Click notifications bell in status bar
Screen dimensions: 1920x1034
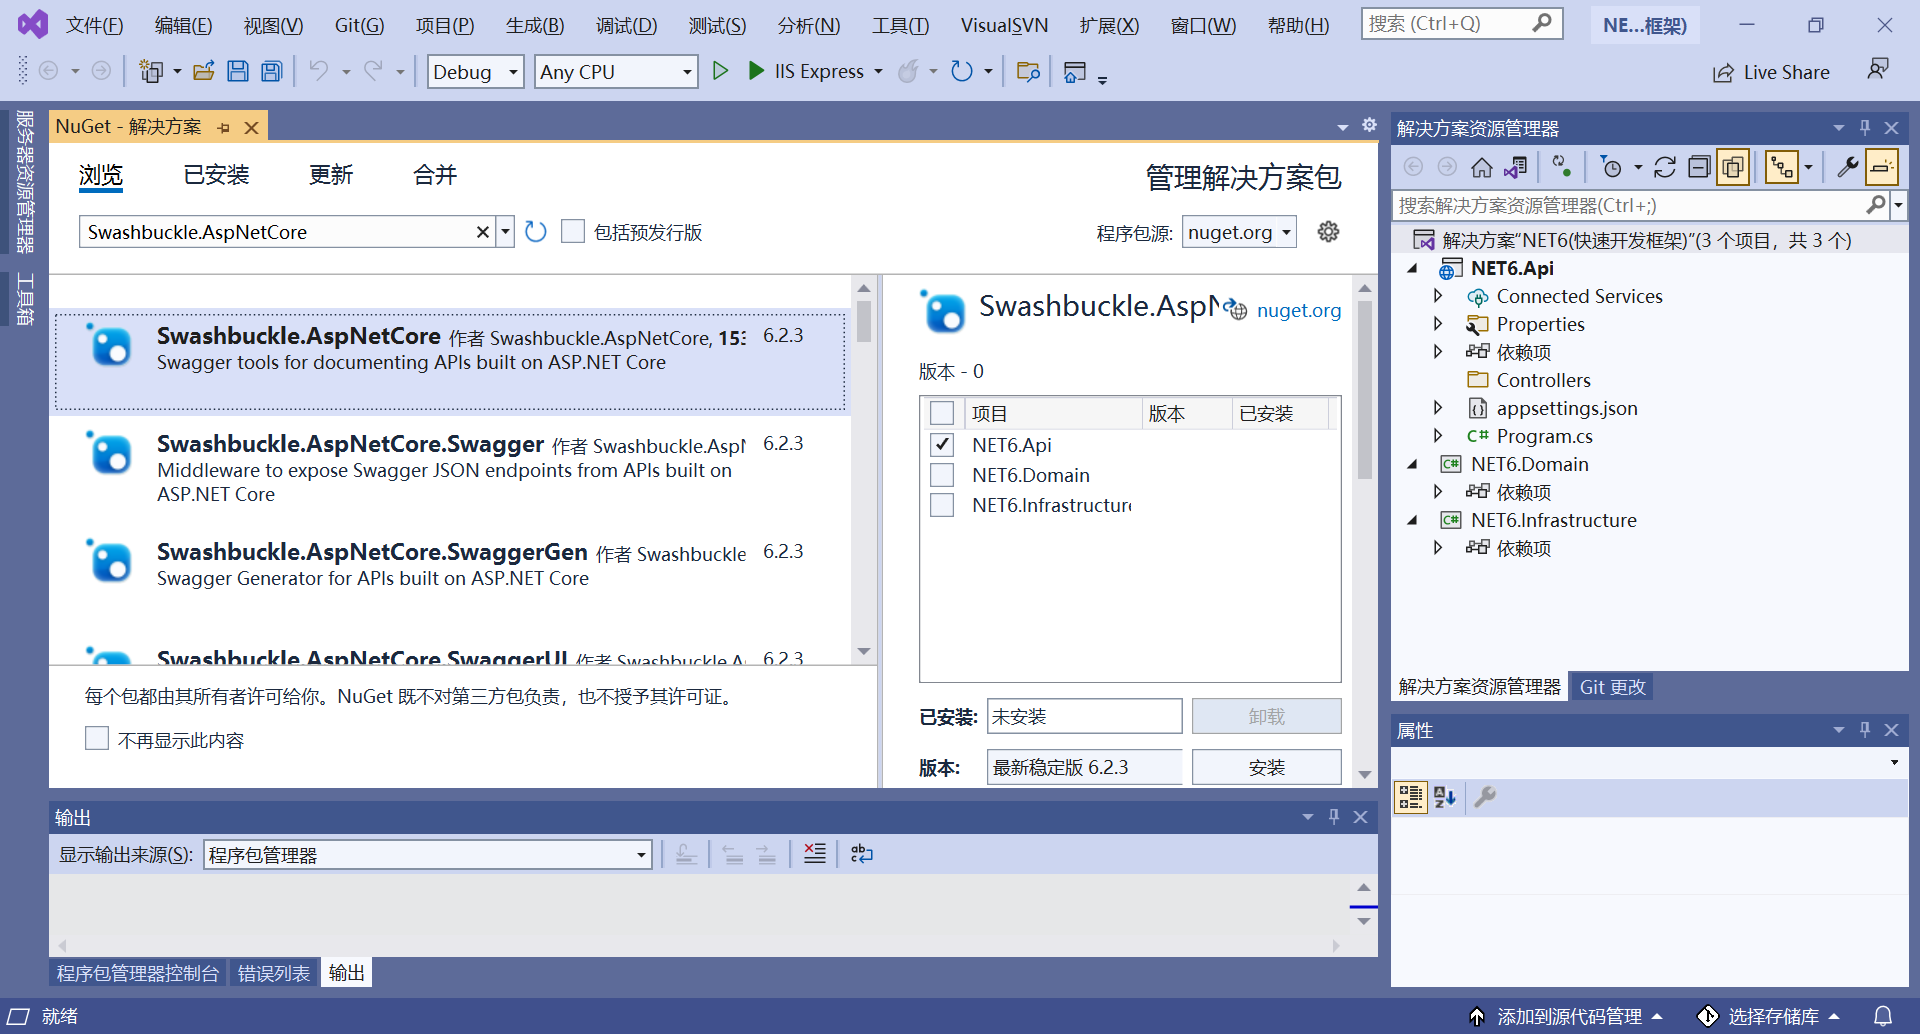point(1883,1016)
